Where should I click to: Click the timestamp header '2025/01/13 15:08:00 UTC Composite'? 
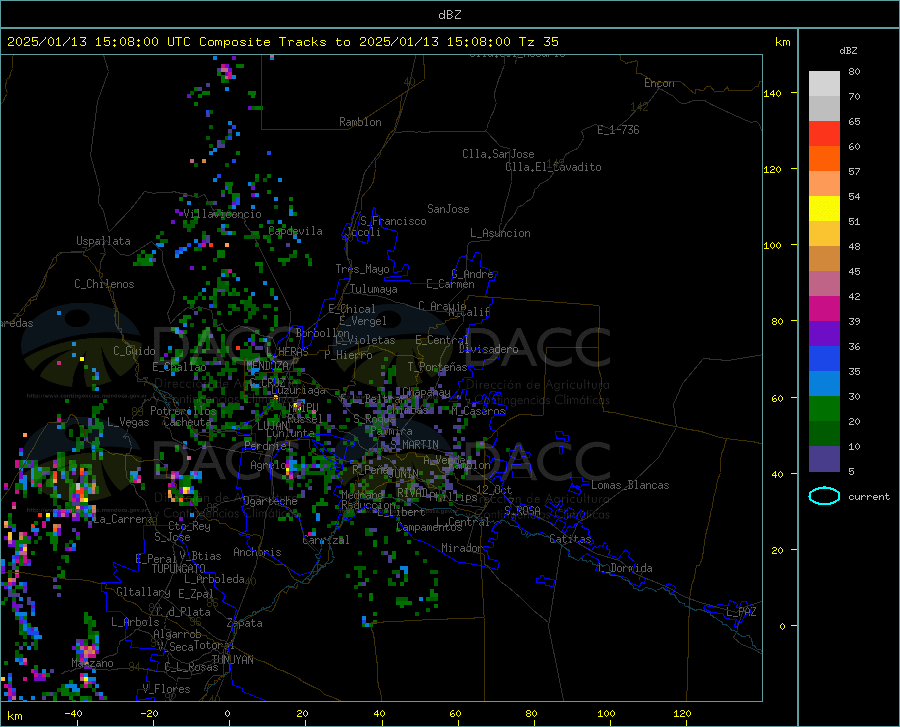(138, 42)
